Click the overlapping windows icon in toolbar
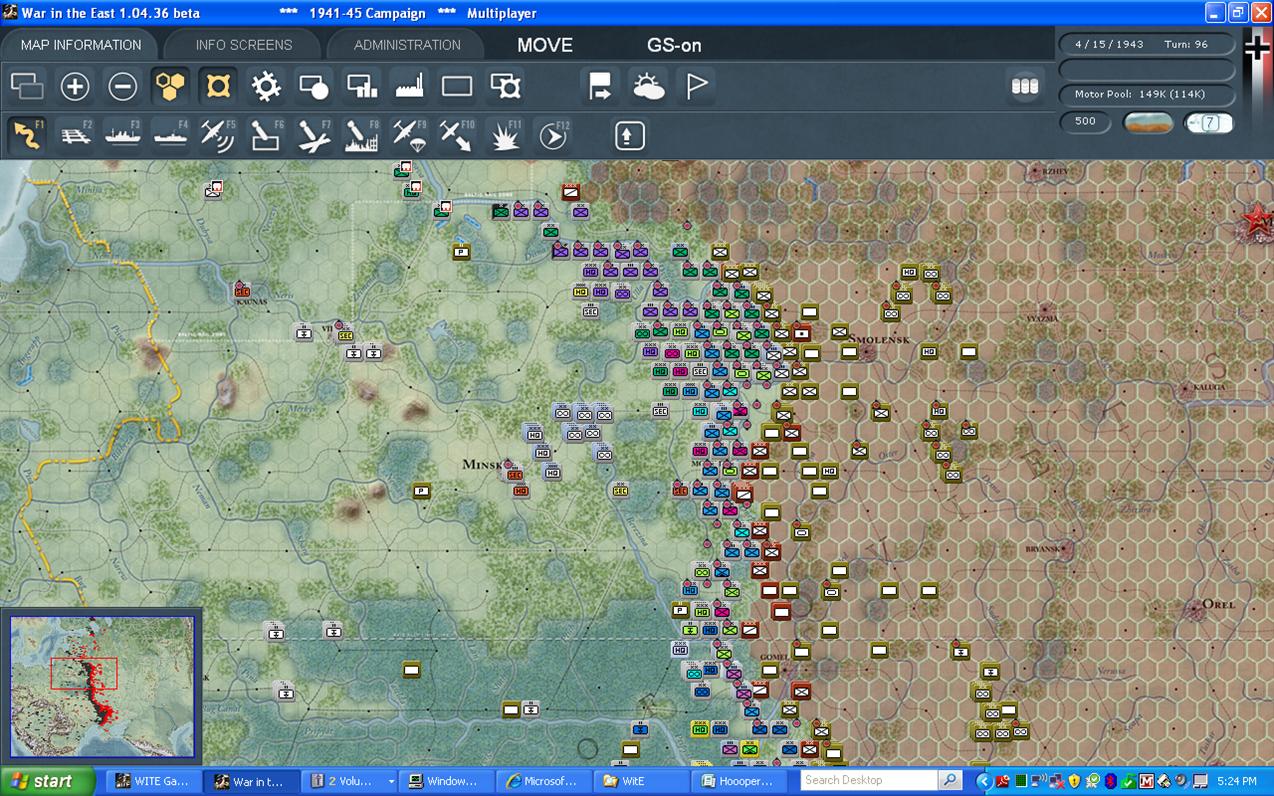 pos(27,87)
